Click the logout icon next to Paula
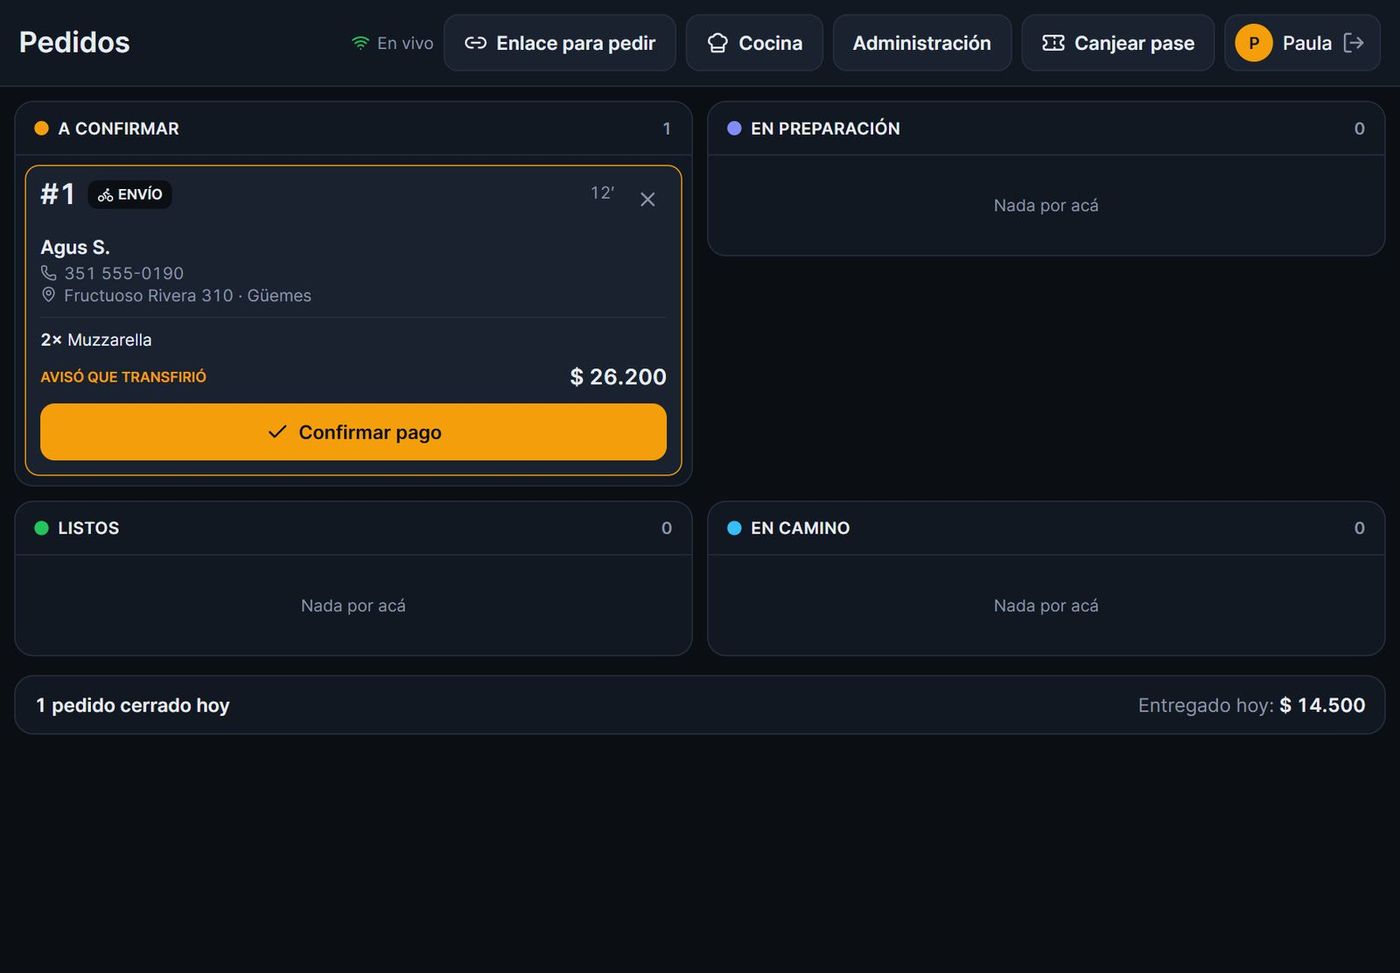 (1353, 43)
